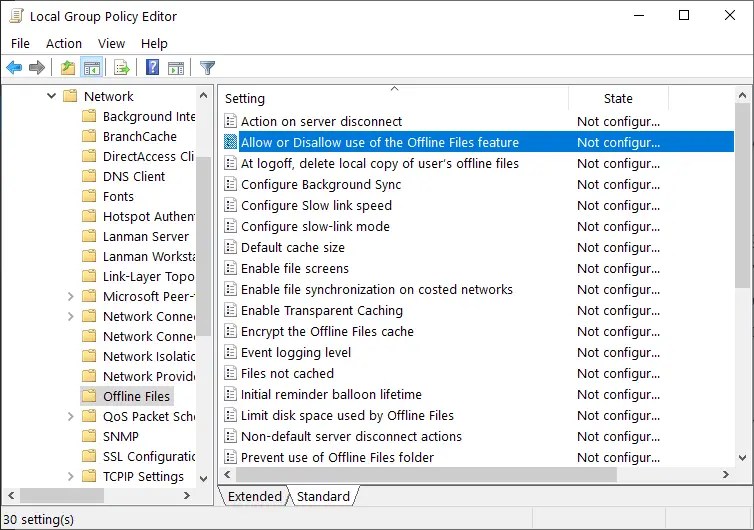The height and width of the screenshot is (530, 754).
Task: Open the Action menu
Action: pyautogui.click(x=63, y=44)
